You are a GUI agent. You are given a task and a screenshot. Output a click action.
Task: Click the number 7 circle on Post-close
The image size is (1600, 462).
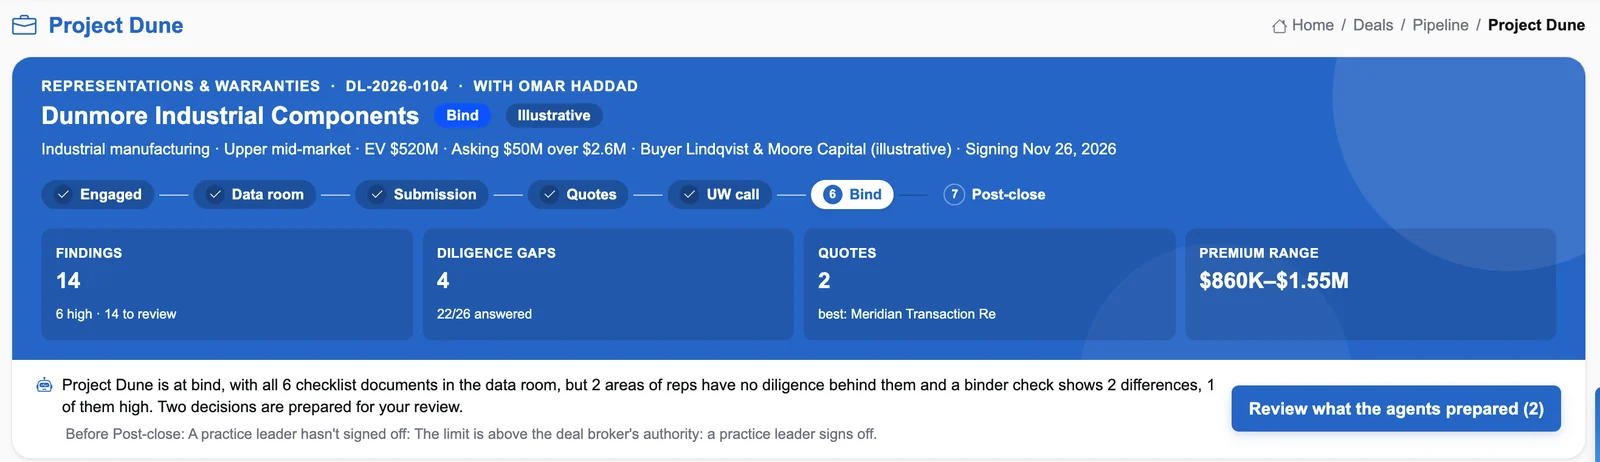click(x=955, y=195)
